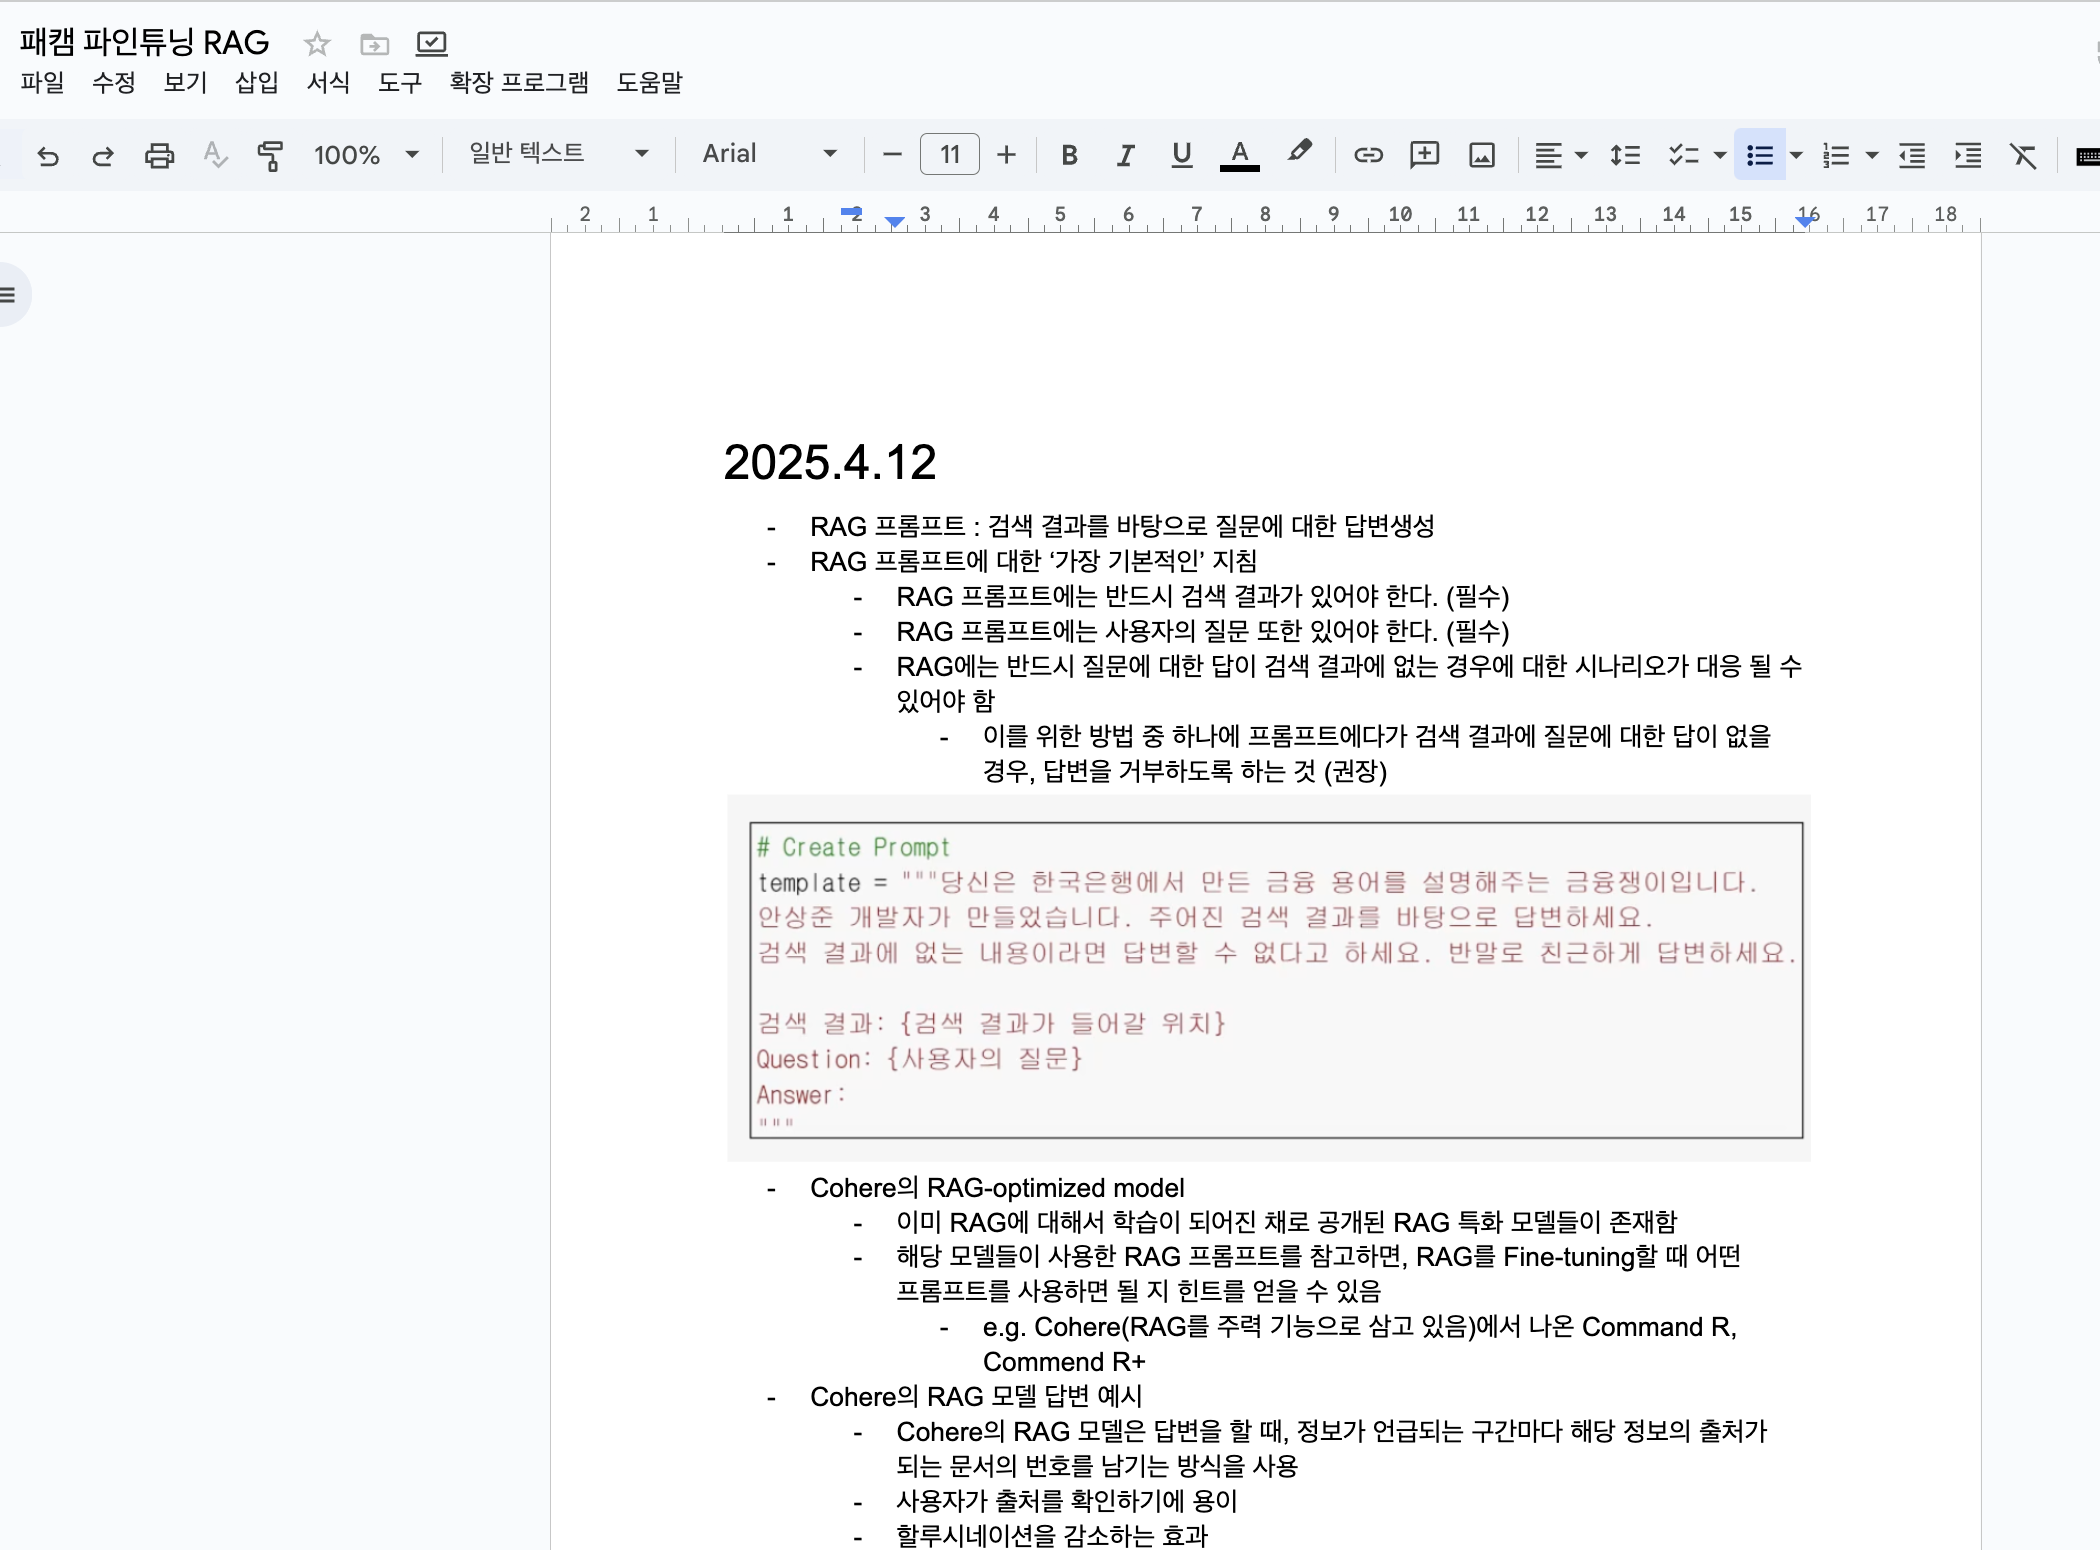Click the line Cohere의 RAG 모델 답변 예시
Screen dimensions: 2100x1550
pyautogui.click(x=976, y=1396)
